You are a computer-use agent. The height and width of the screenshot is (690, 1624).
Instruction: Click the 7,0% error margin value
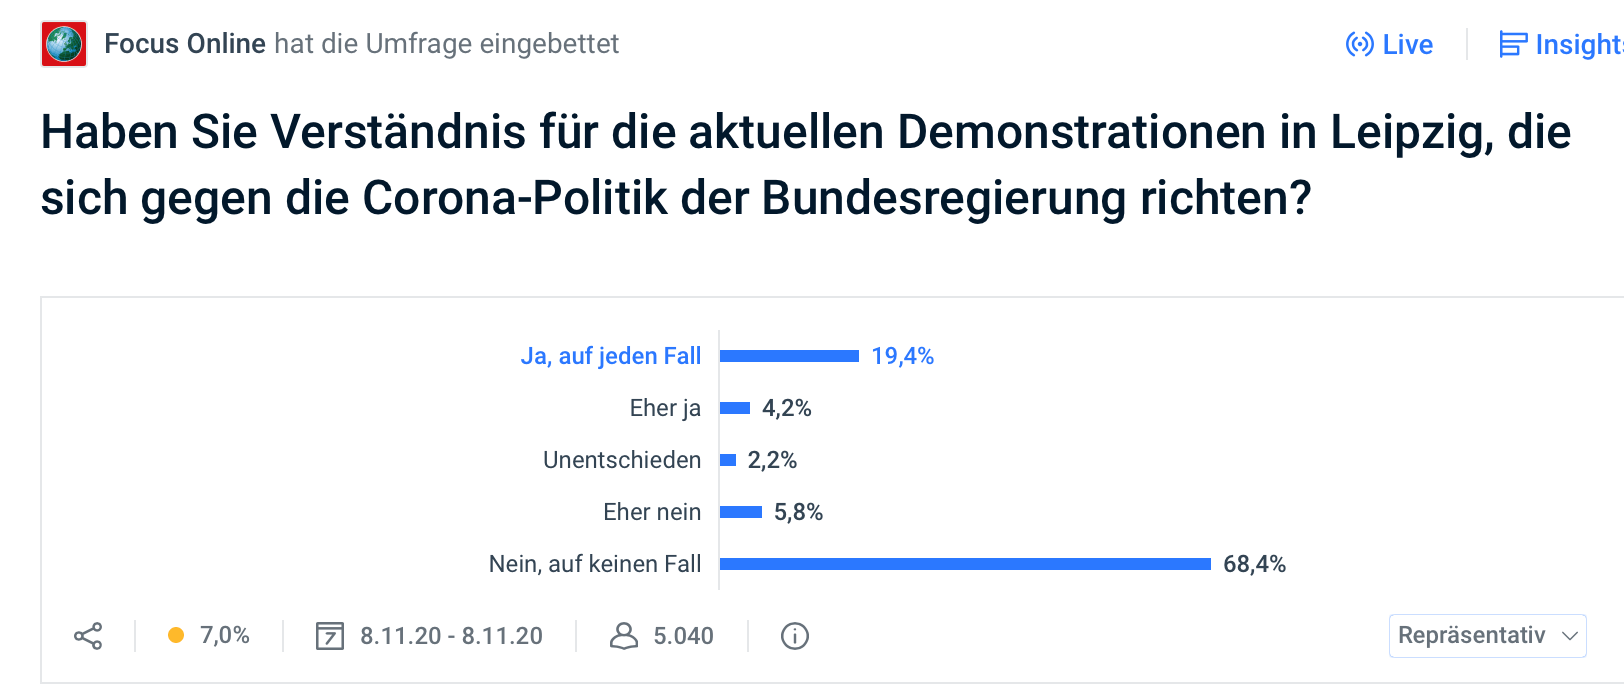(225, 635)
